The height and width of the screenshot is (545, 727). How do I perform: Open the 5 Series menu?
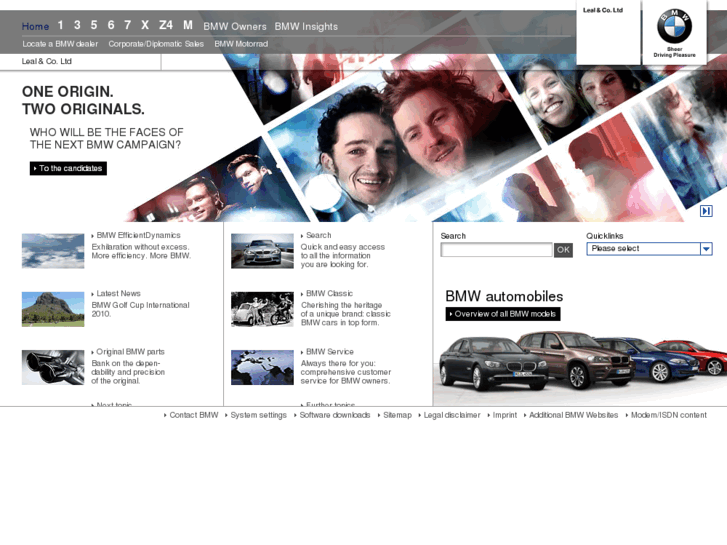tap(94, 25)
